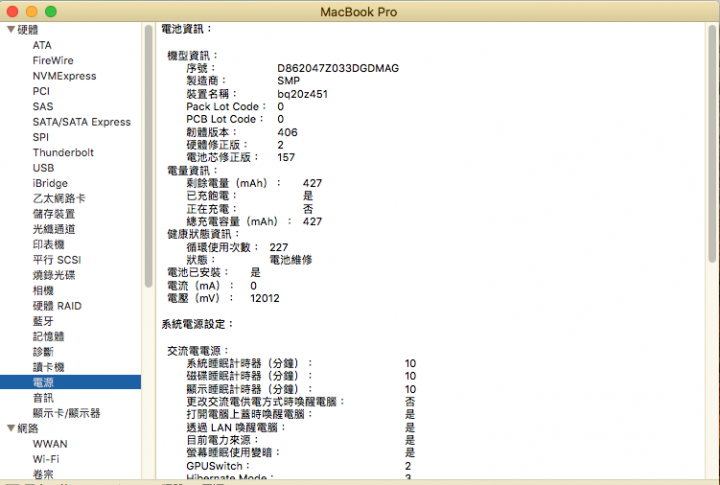Open SATA/SATA Express entry
This screenshot has height=485, width=720.
(82, 122)
